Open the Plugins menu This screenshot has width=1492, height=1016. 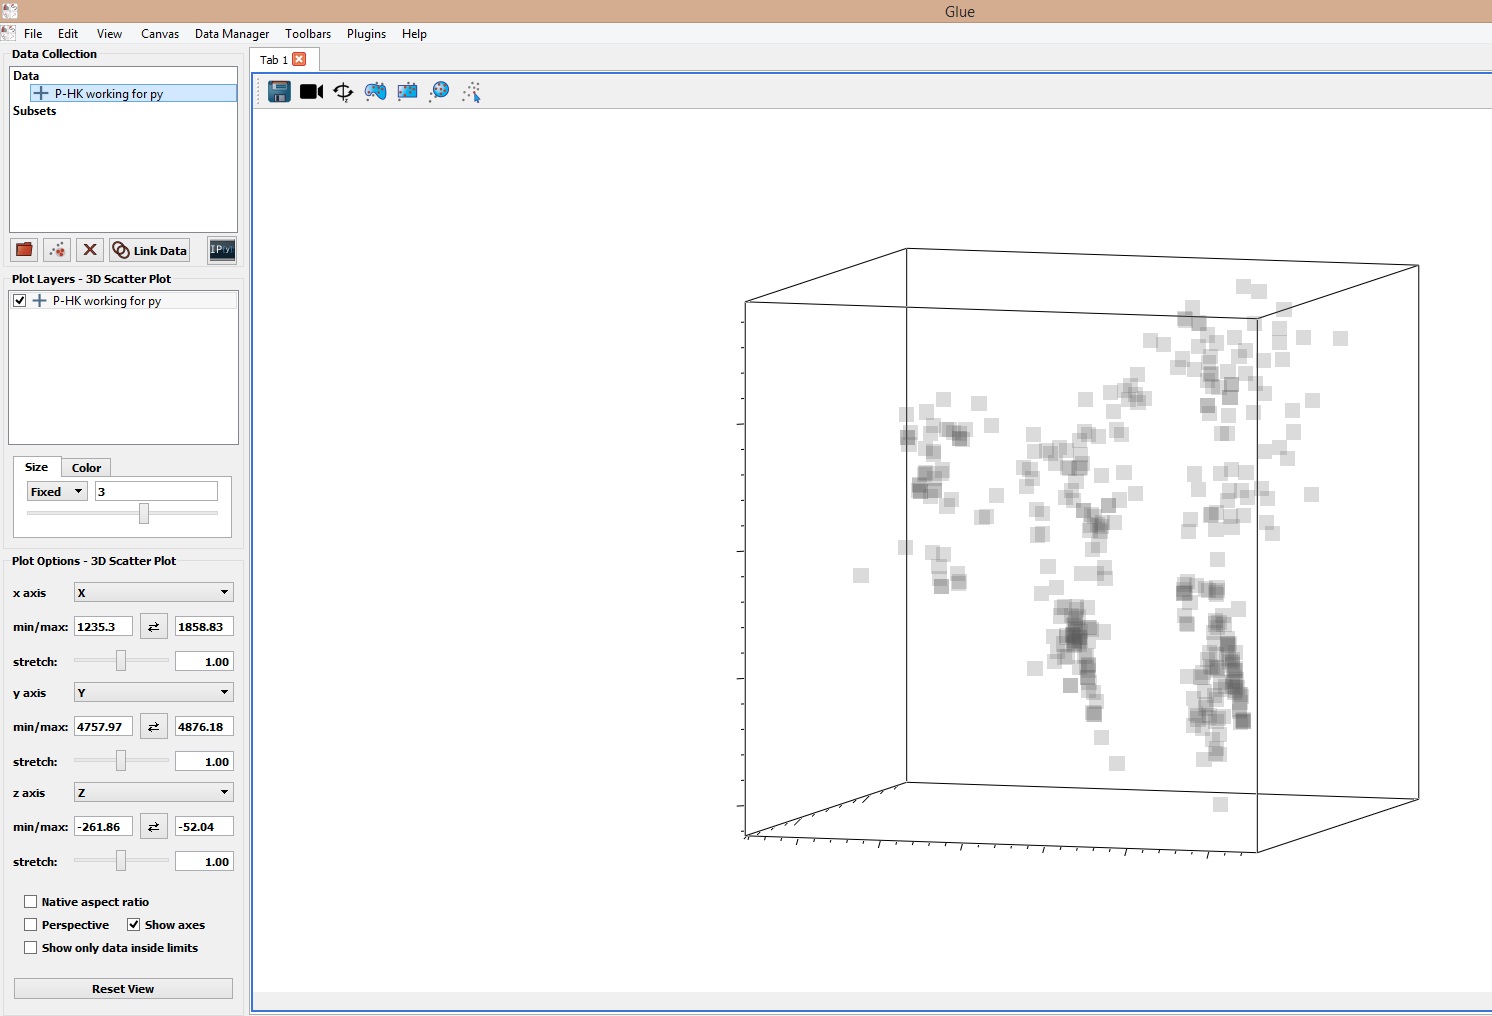(x=366, y=33)
